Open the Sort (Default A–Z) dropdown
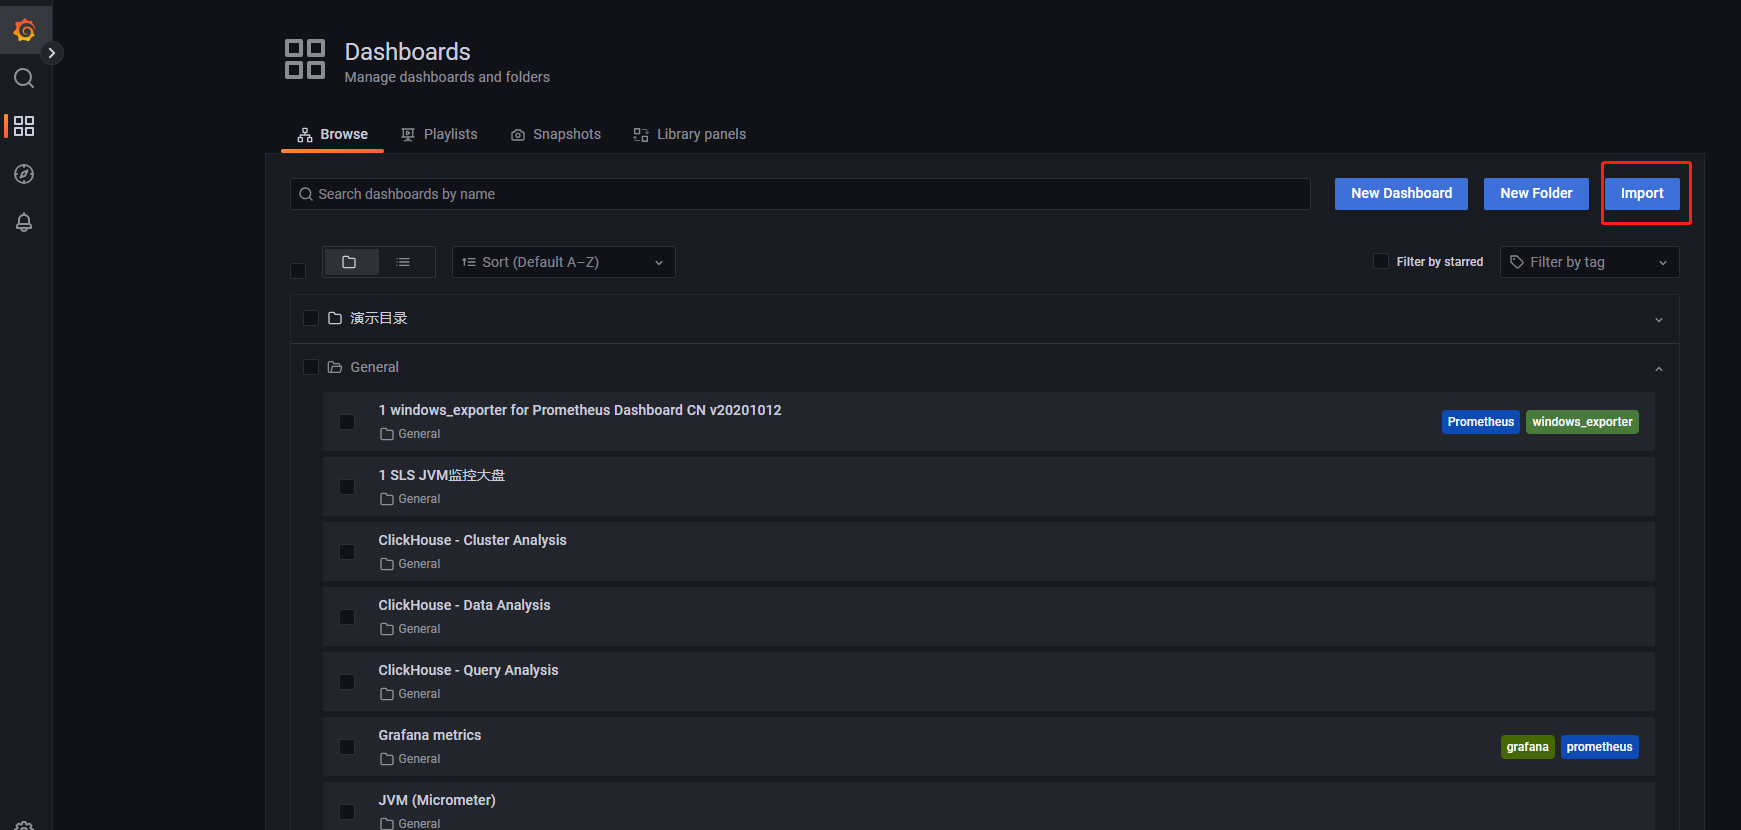The image size is (1741, 830). 564,262
